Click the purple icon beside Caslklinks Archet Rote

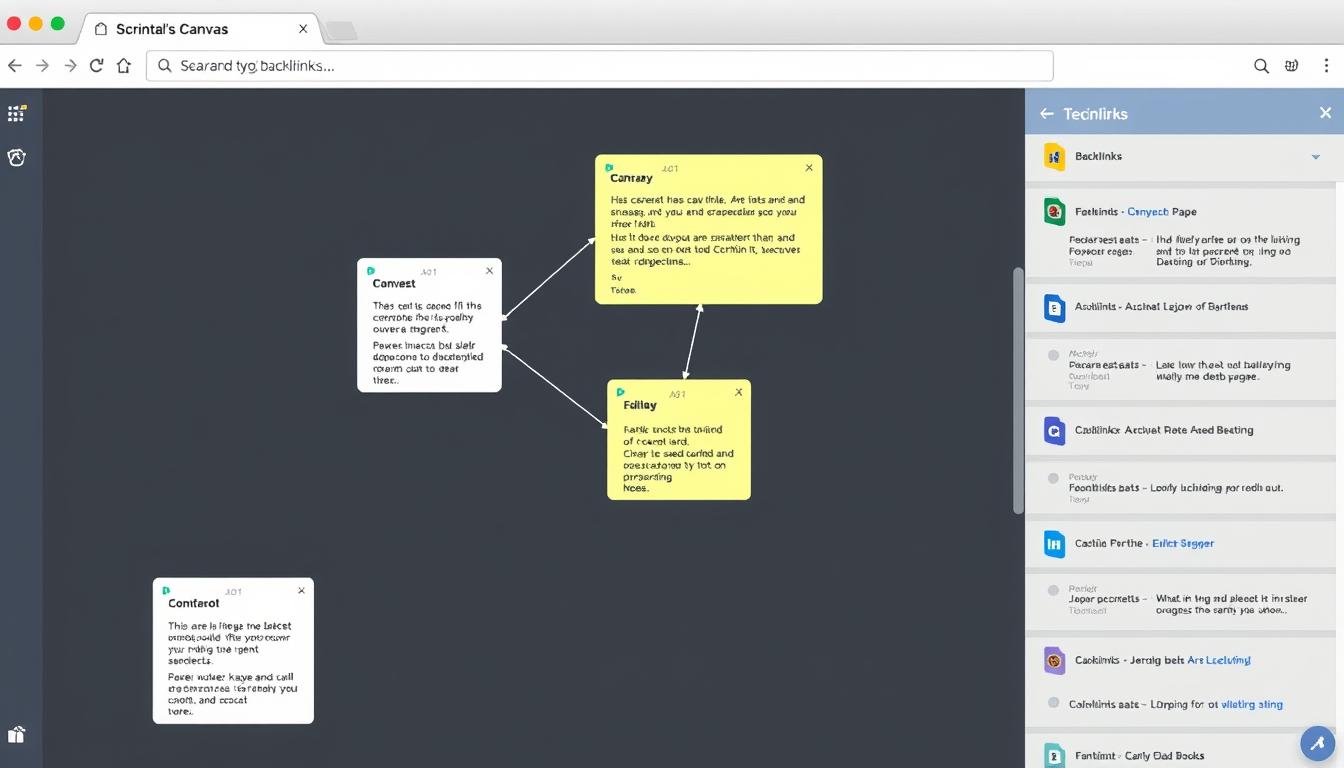[1054, 430]
